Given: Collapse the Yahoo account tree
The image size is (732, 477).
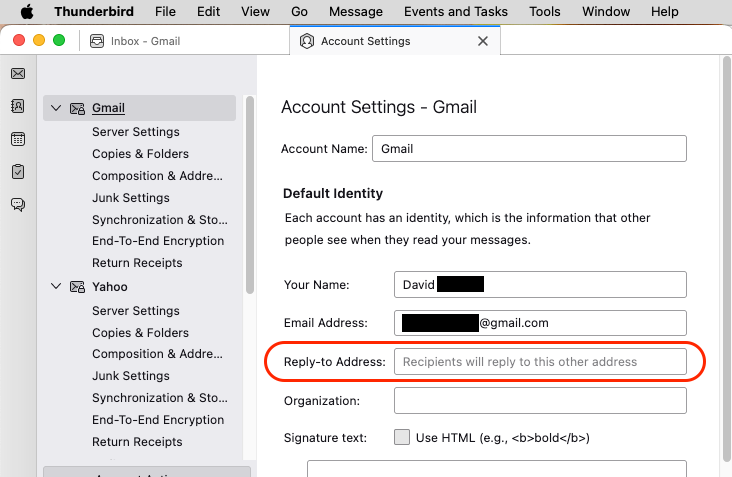Looking at the screenshot, I should (56, 286).
